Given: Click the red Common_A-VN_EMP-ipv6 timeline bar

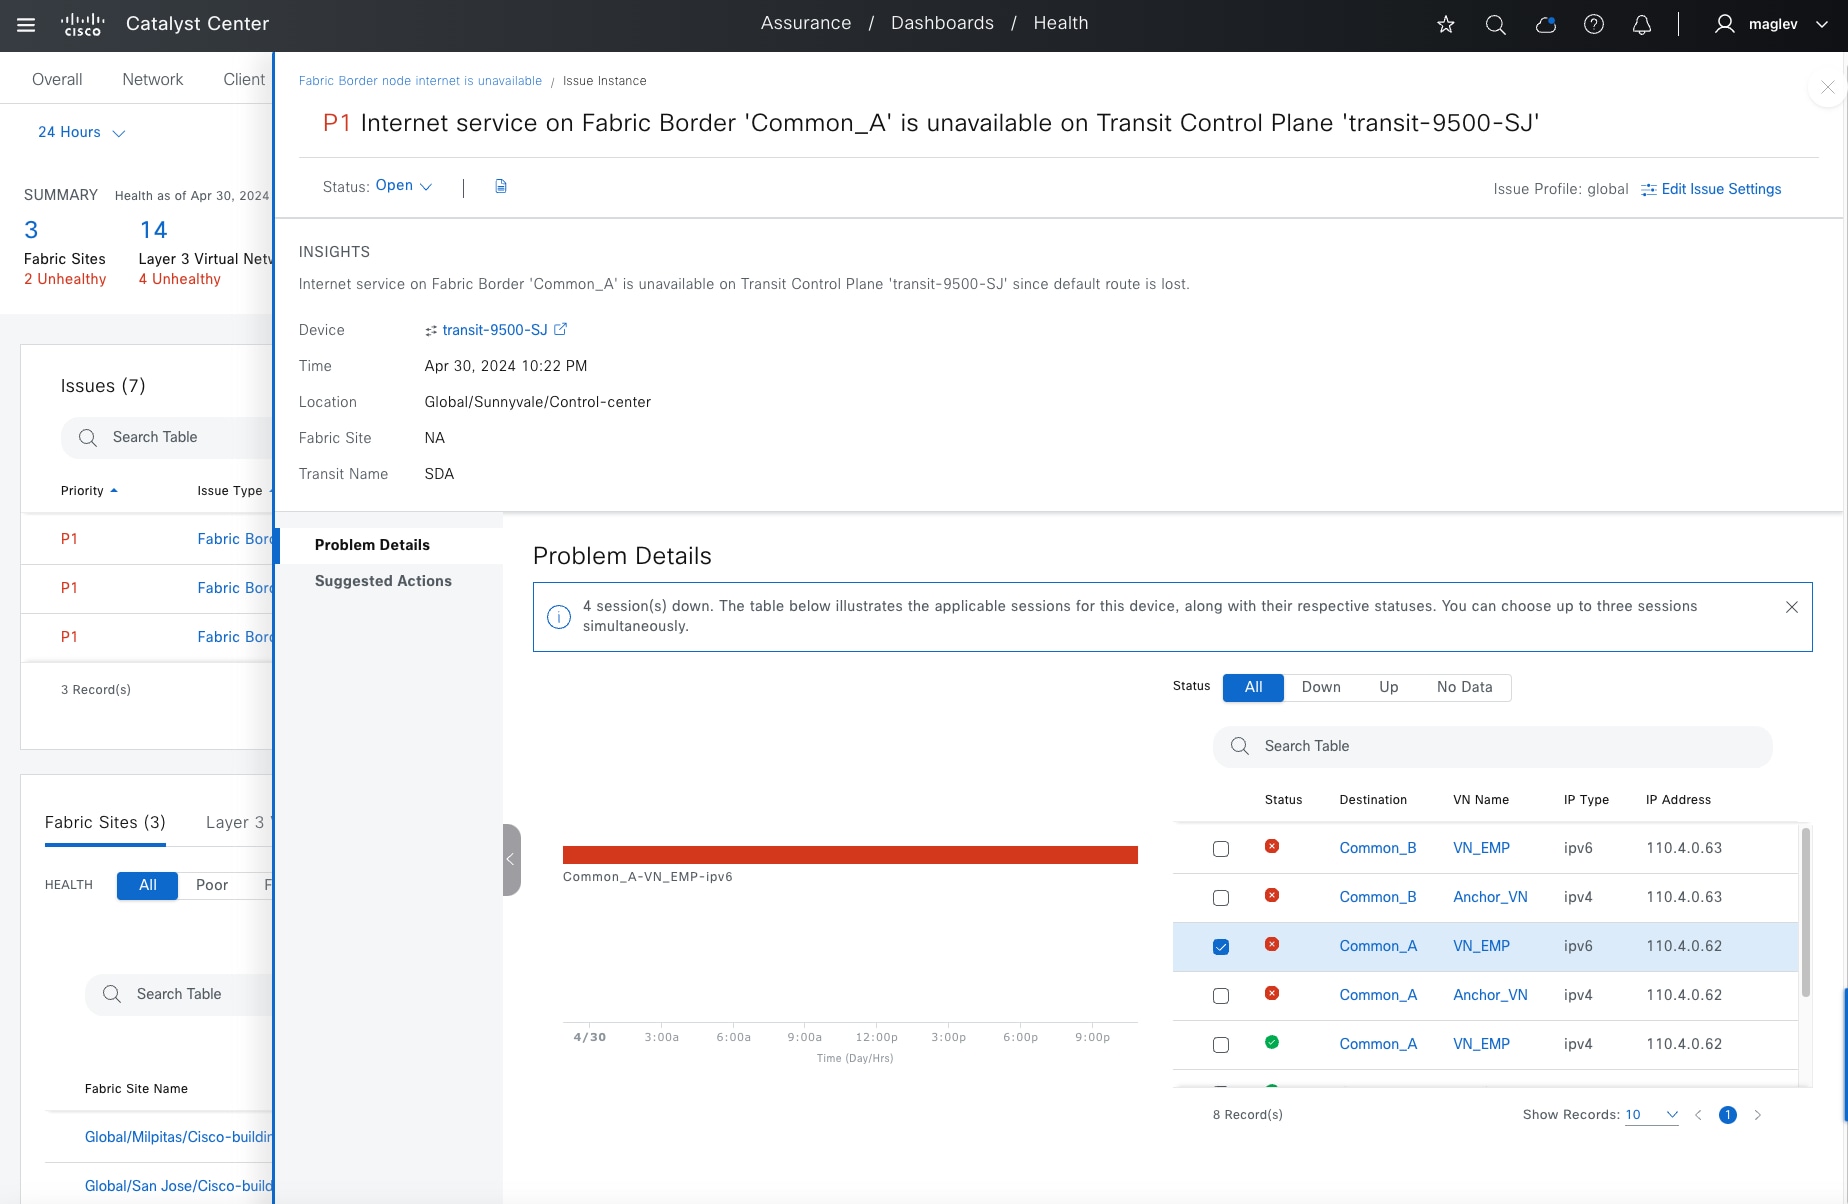Looking at the screenshot, I should pyautogui.click(x=850, y=855).
